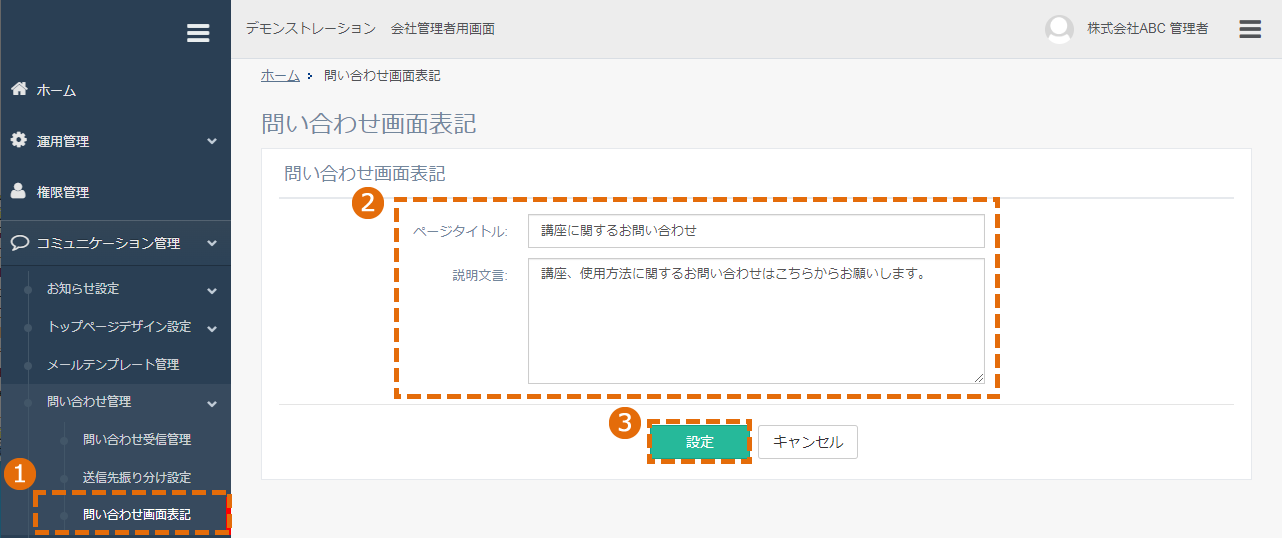Select 問い合わせ画面表記 in the sidebar
The image size is (1282, 538).
coord(136,515)
